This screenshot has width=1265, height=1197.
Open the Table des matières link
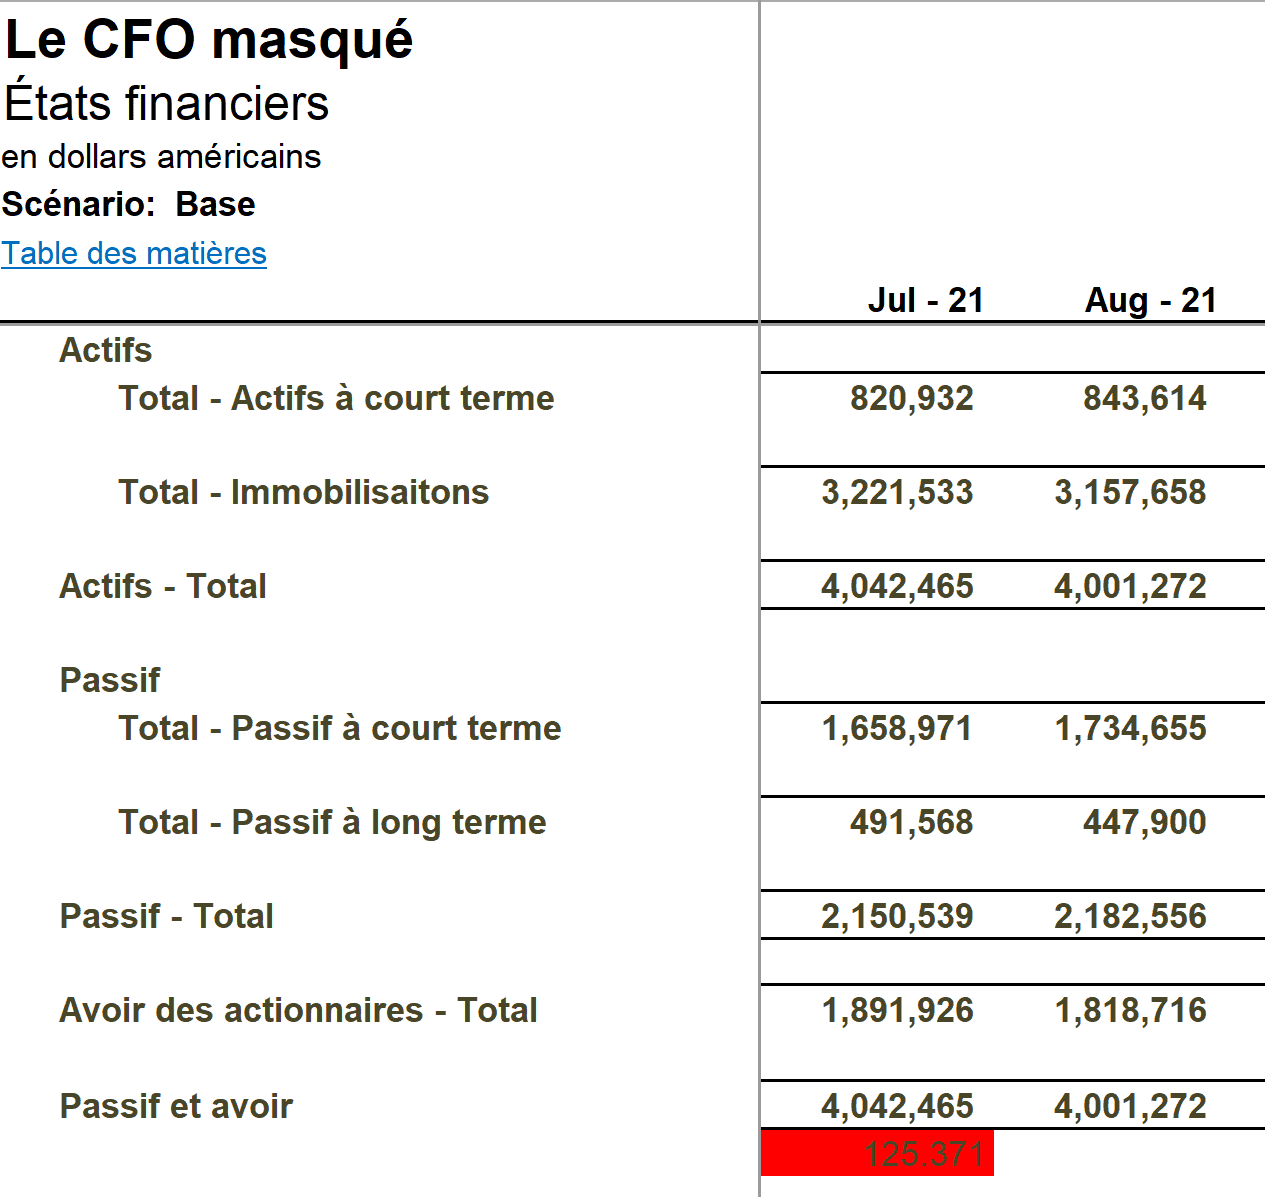pos(134,253)
